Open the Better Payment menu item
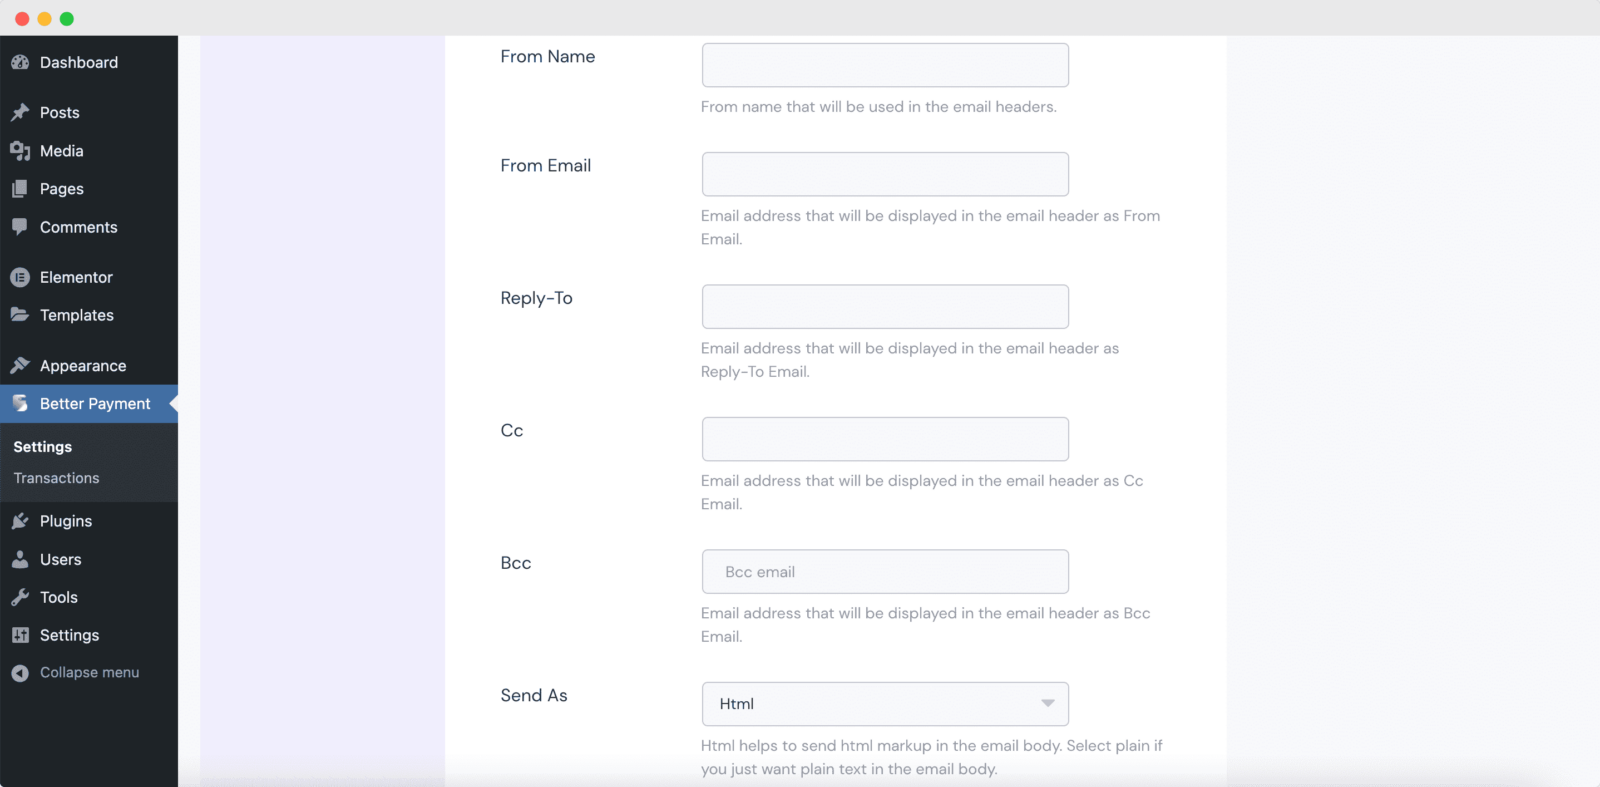This screenshot has width=1600, height=787. 94,404
